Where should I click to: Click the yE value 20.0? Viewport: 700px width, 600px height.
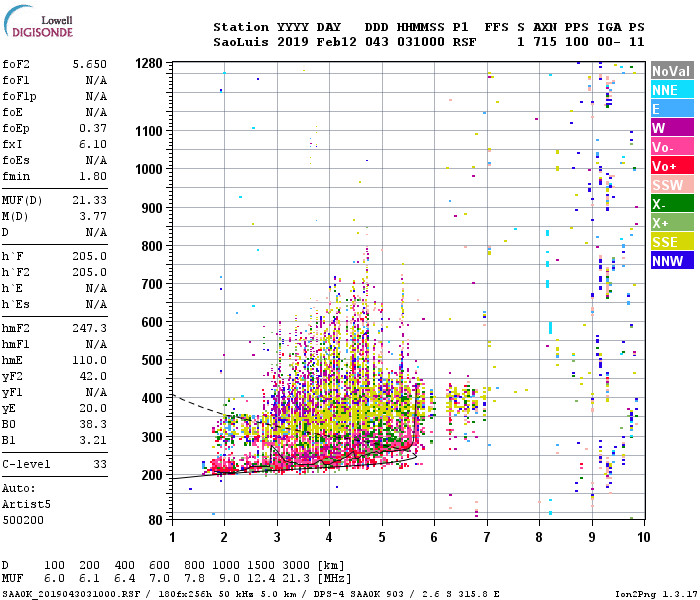[93, 408]
